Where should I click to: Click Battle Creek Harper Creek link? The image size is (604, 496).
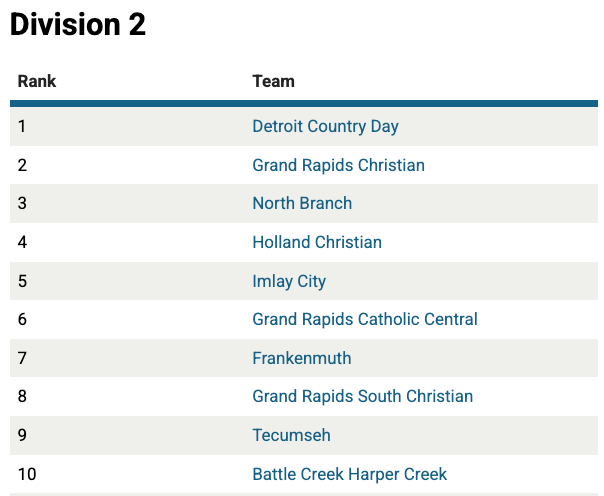(349, 474)
